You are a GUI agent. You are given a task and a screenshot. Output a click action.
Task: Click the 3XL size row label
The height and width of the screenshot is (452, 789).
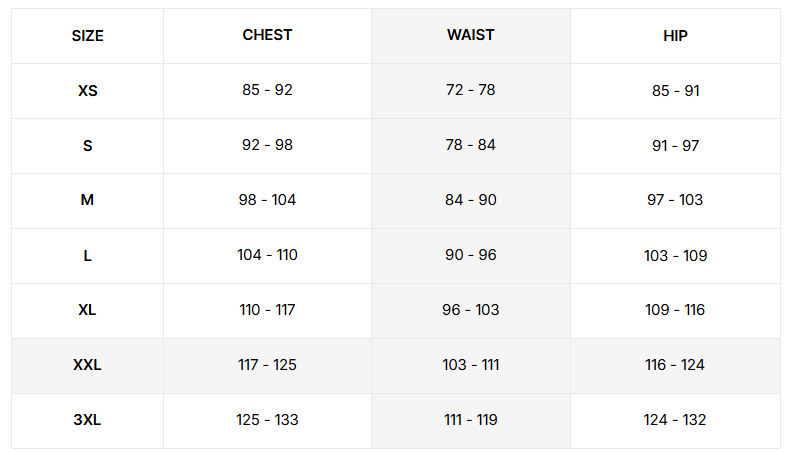[x=88, y=419]
